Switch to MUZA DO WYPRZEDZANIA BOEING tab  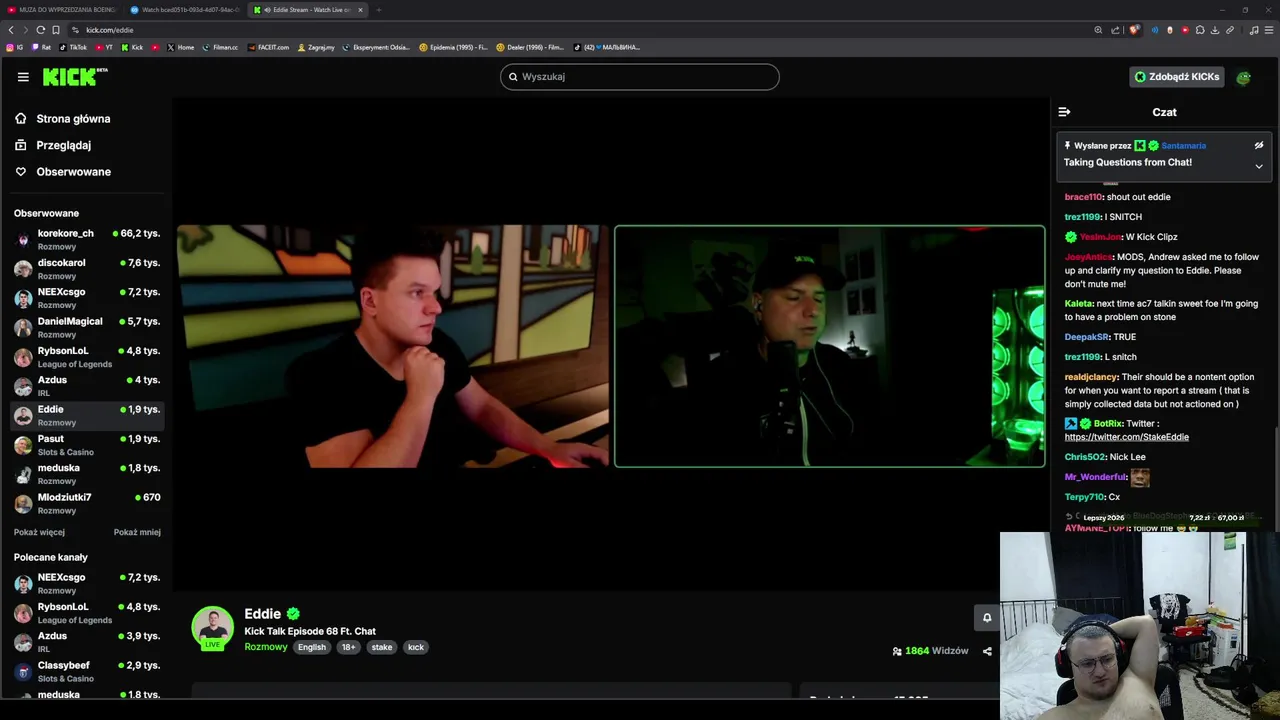(x=60, y=10)
